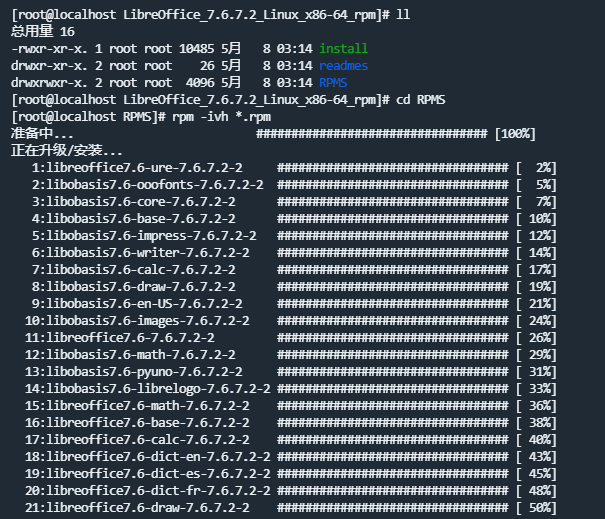Click the blue 'readmes' directory name
This screenshot has width=605, height=519.
tap(343, 66)
